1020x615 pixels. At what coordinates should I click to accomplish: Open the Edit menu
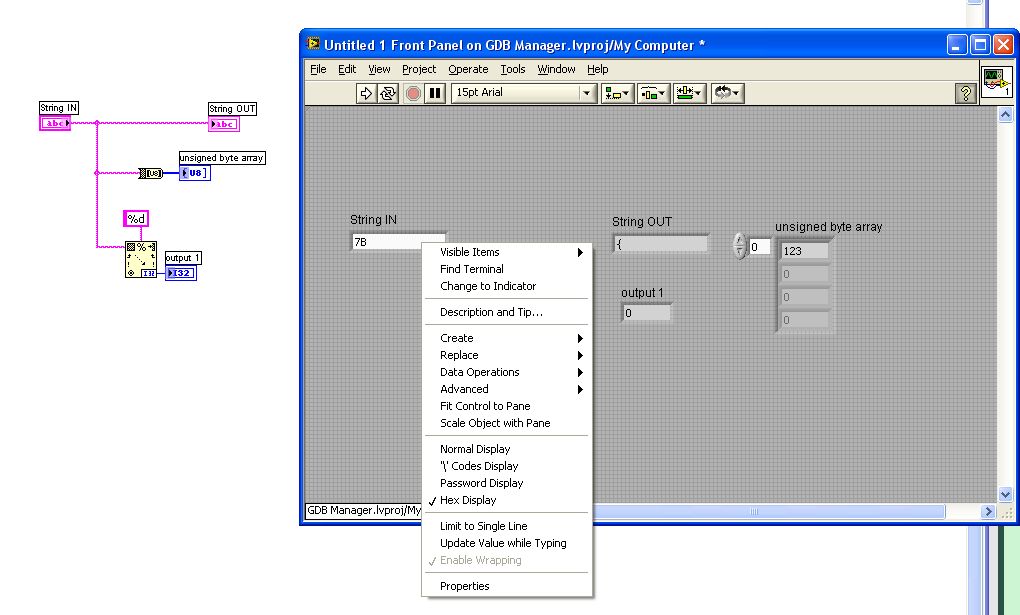(x=347, y=69)
